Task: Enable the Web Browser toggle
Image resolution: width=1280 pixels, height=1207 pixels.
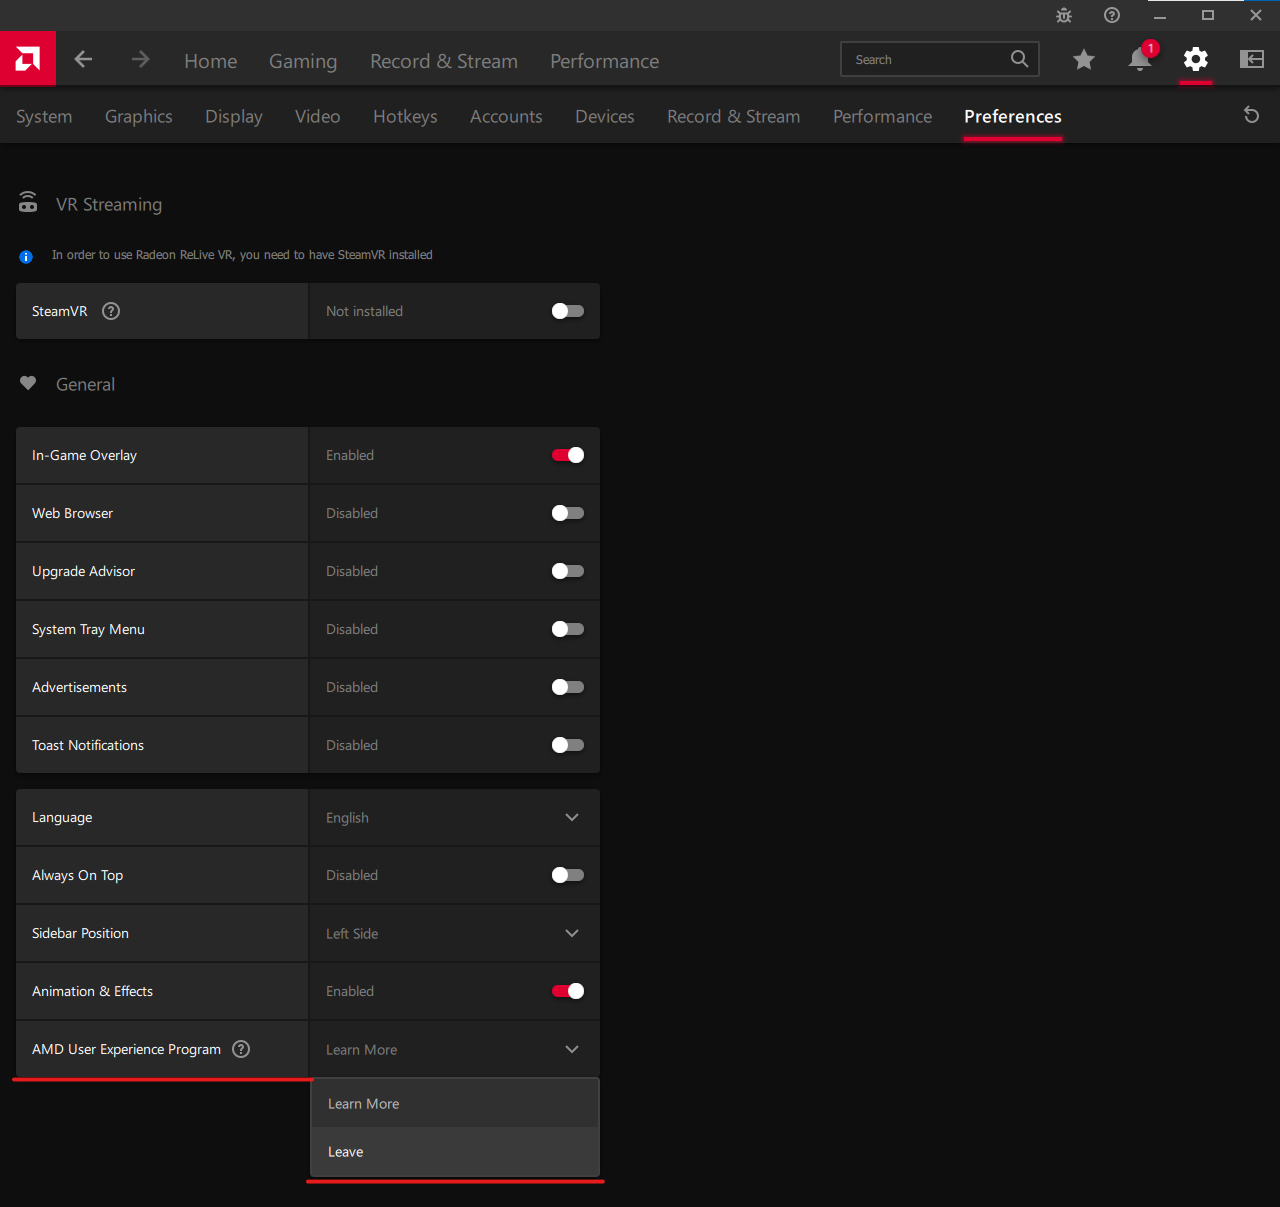Action: tap(568, 513)
